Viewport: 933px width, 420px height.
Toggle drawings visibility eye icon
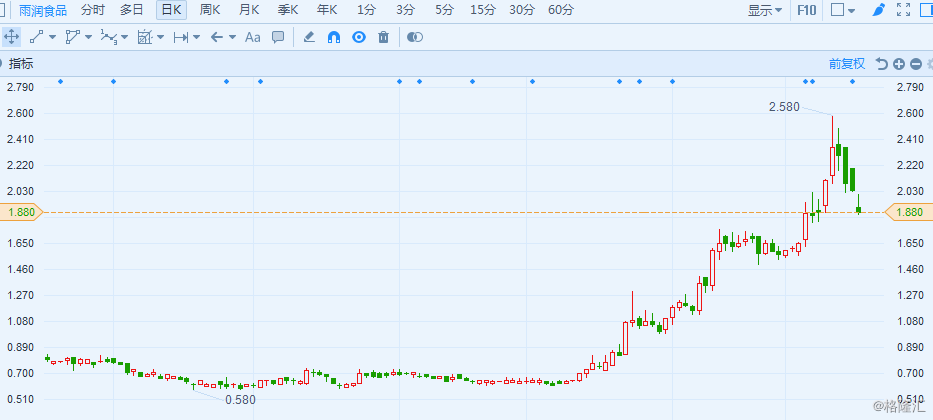359,37
